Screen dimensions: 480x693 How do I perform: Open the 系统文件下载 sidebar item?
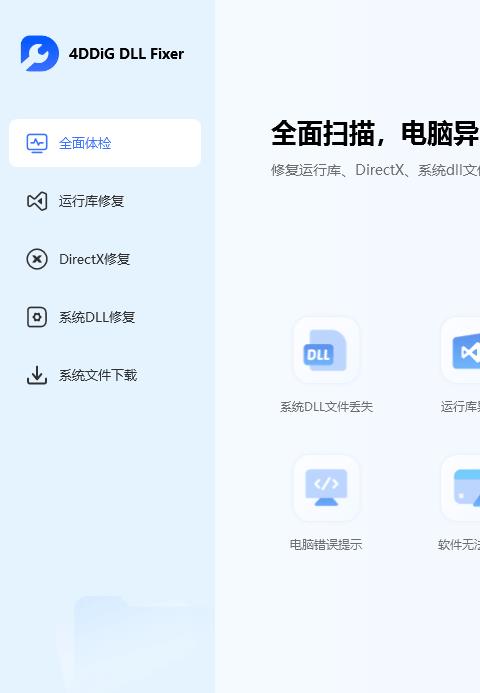105,375
